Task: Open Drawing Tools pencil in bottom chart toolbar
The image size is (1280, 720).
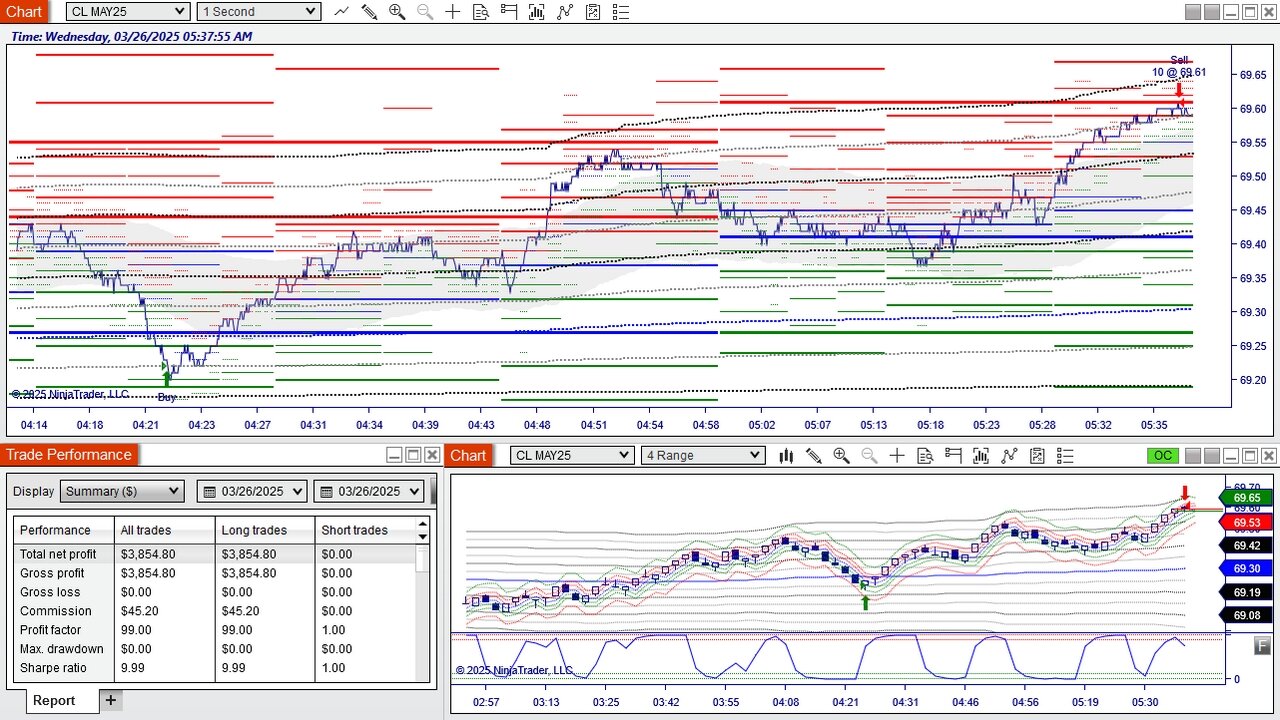Action: [x=814, y=456]
